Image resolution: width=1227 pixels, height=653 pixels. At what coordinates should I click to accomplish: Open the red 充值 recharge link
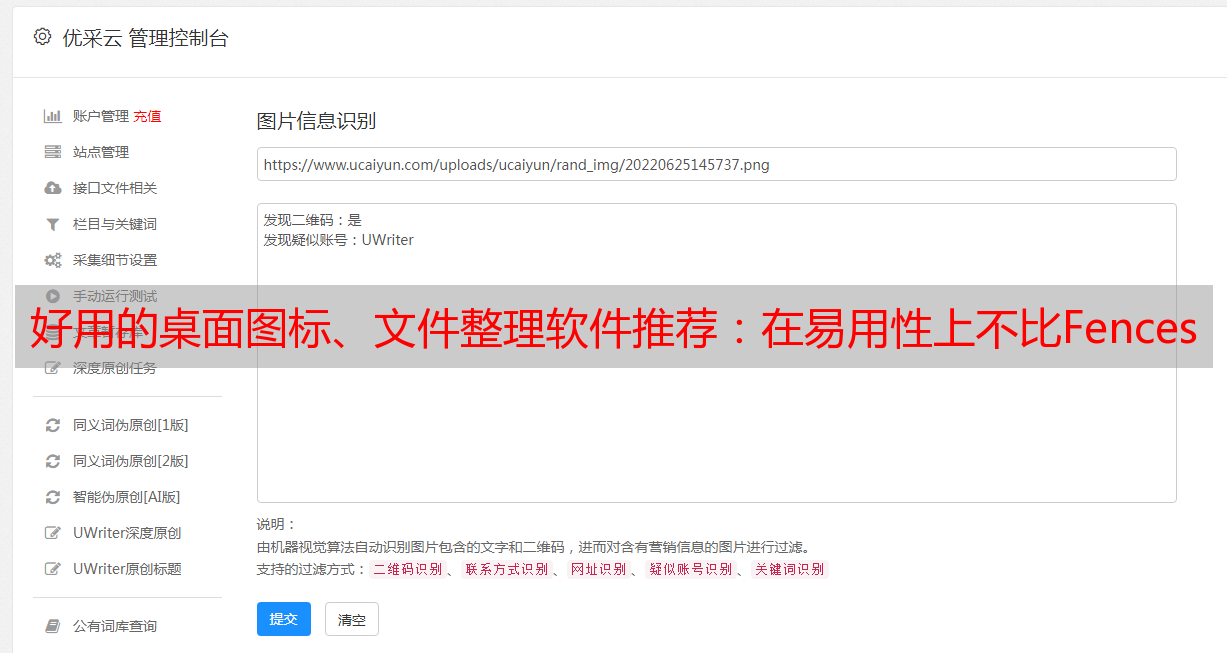click(x=147, y=116)
